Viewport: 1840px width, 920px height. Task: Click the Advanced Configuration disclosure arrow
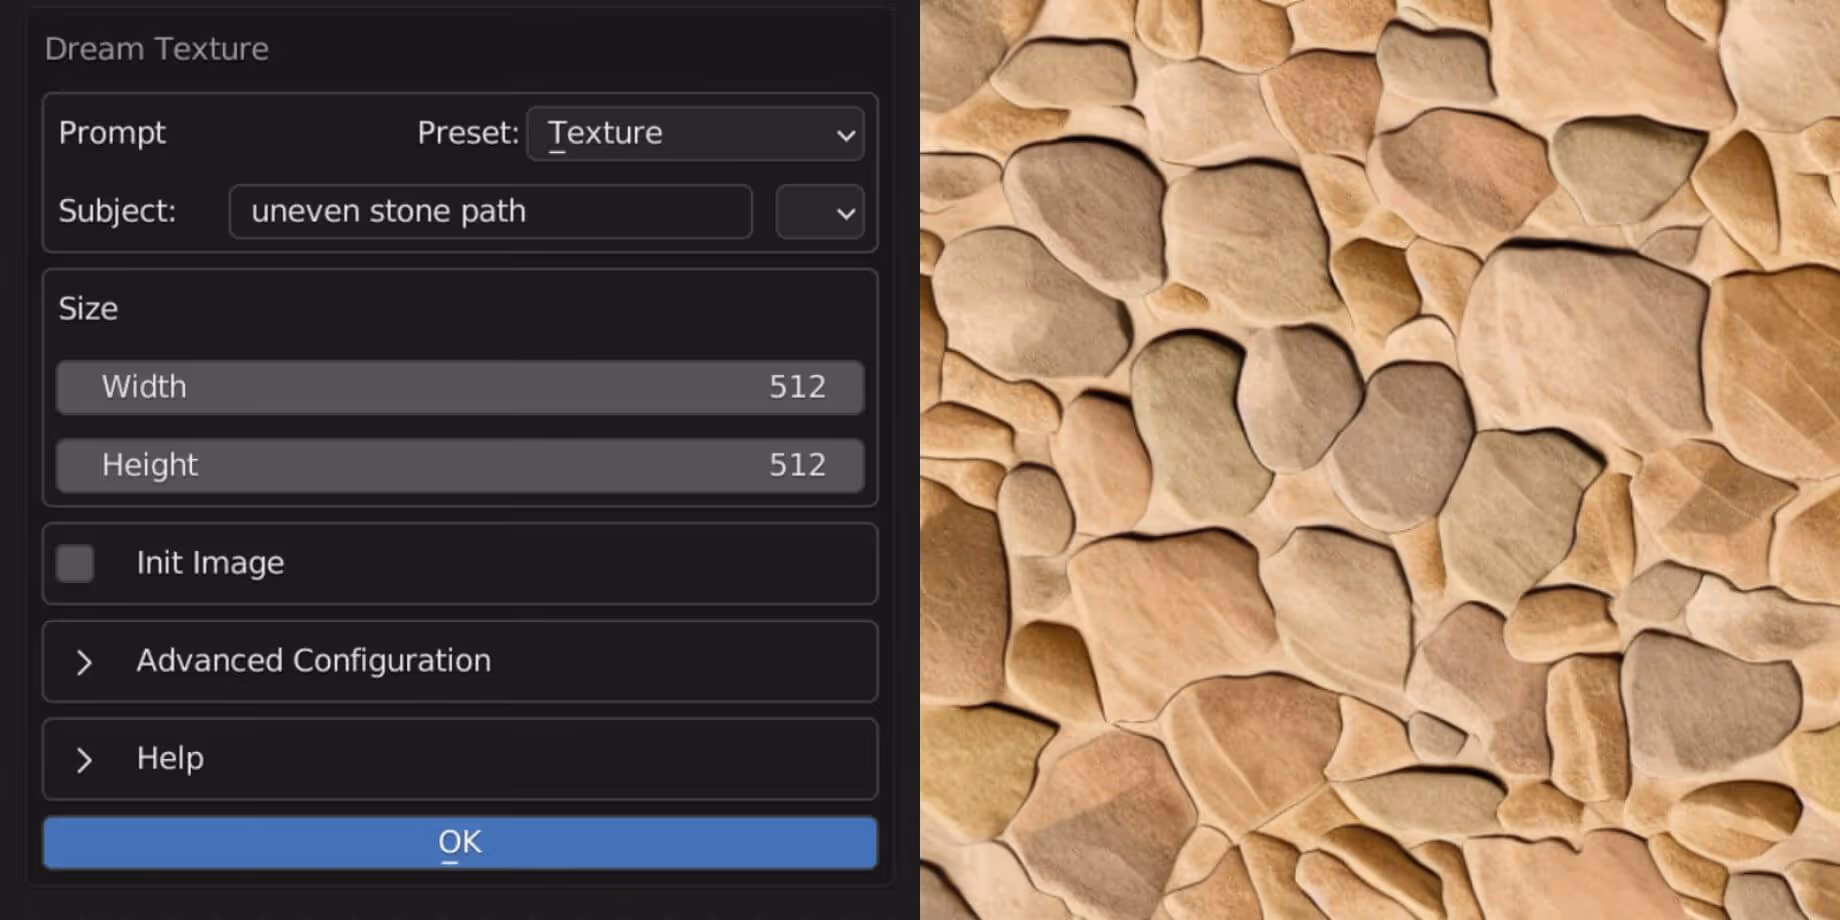click(x=83, y=662)
